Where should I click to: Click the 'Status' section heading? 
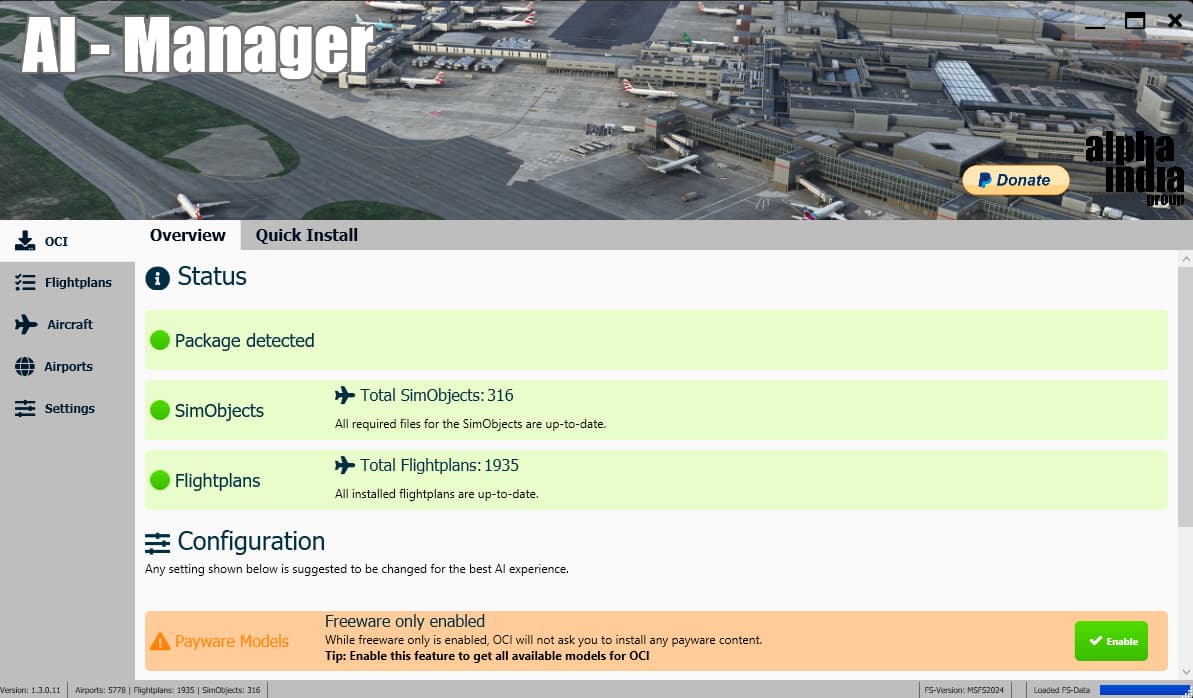[212, 276]
